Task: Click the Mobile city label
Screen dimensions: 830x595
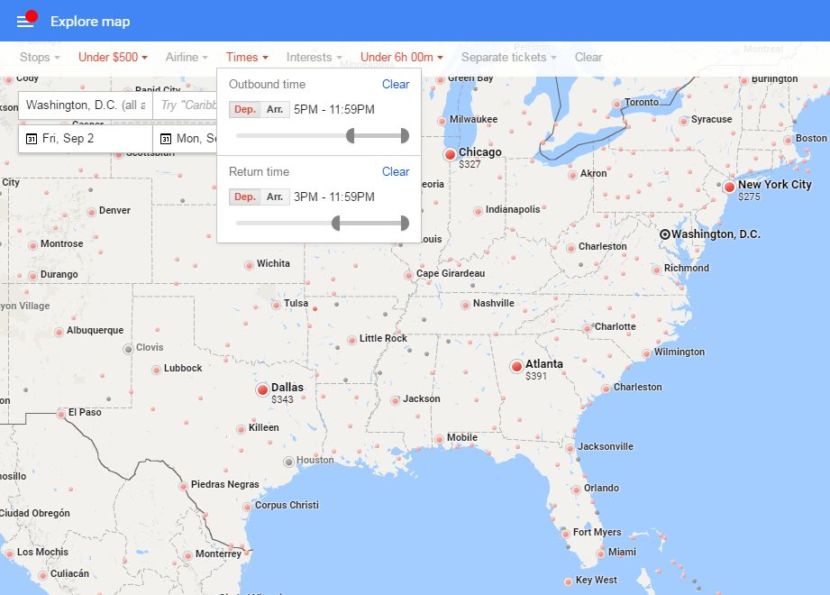Action: coord(462,437)
